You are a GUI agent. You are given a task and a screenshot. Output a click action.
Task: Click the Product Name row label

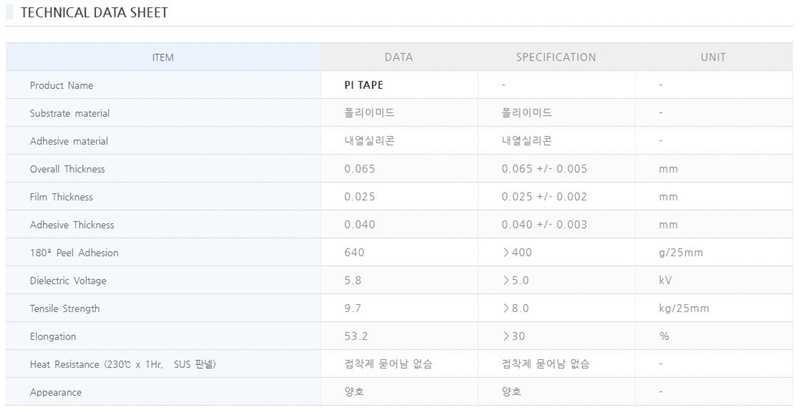tap(61, 86)
